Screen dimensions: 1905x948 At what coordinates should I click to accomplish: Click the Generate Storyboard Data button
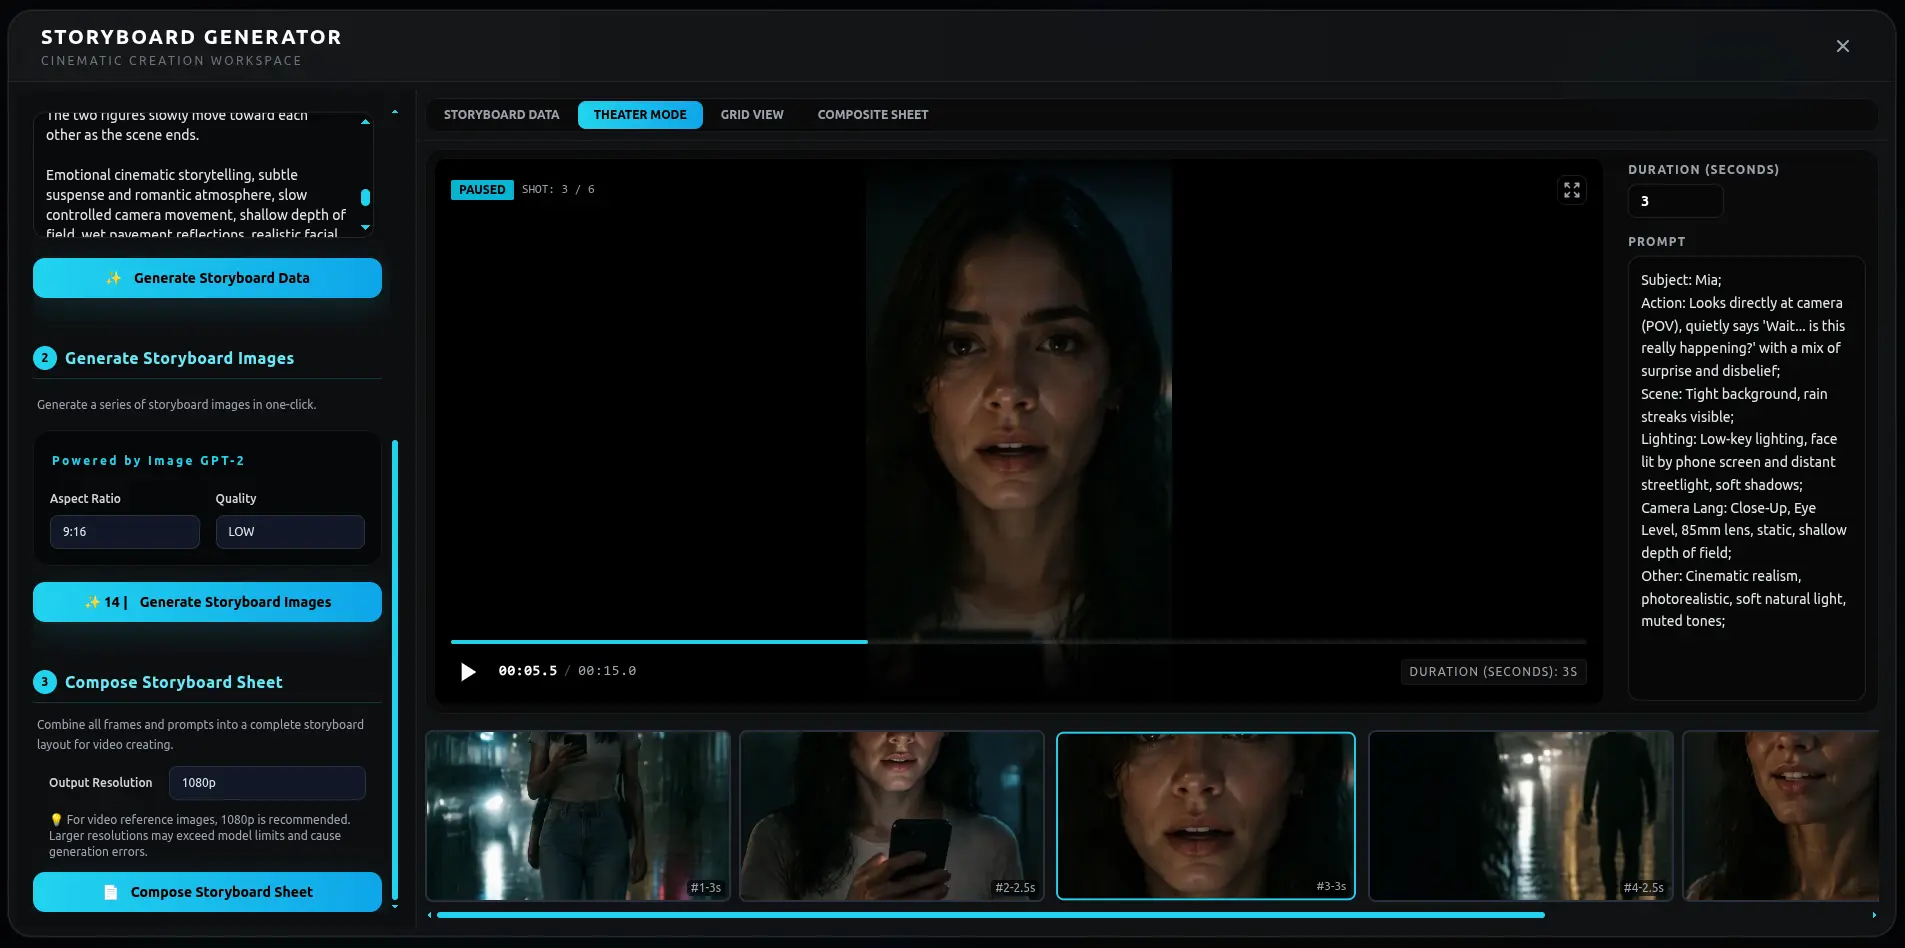click(x=207, y=278)
